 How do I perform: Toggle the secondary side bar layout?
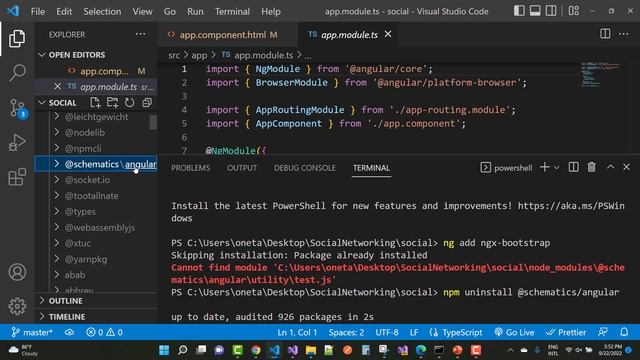pos(551,11)
